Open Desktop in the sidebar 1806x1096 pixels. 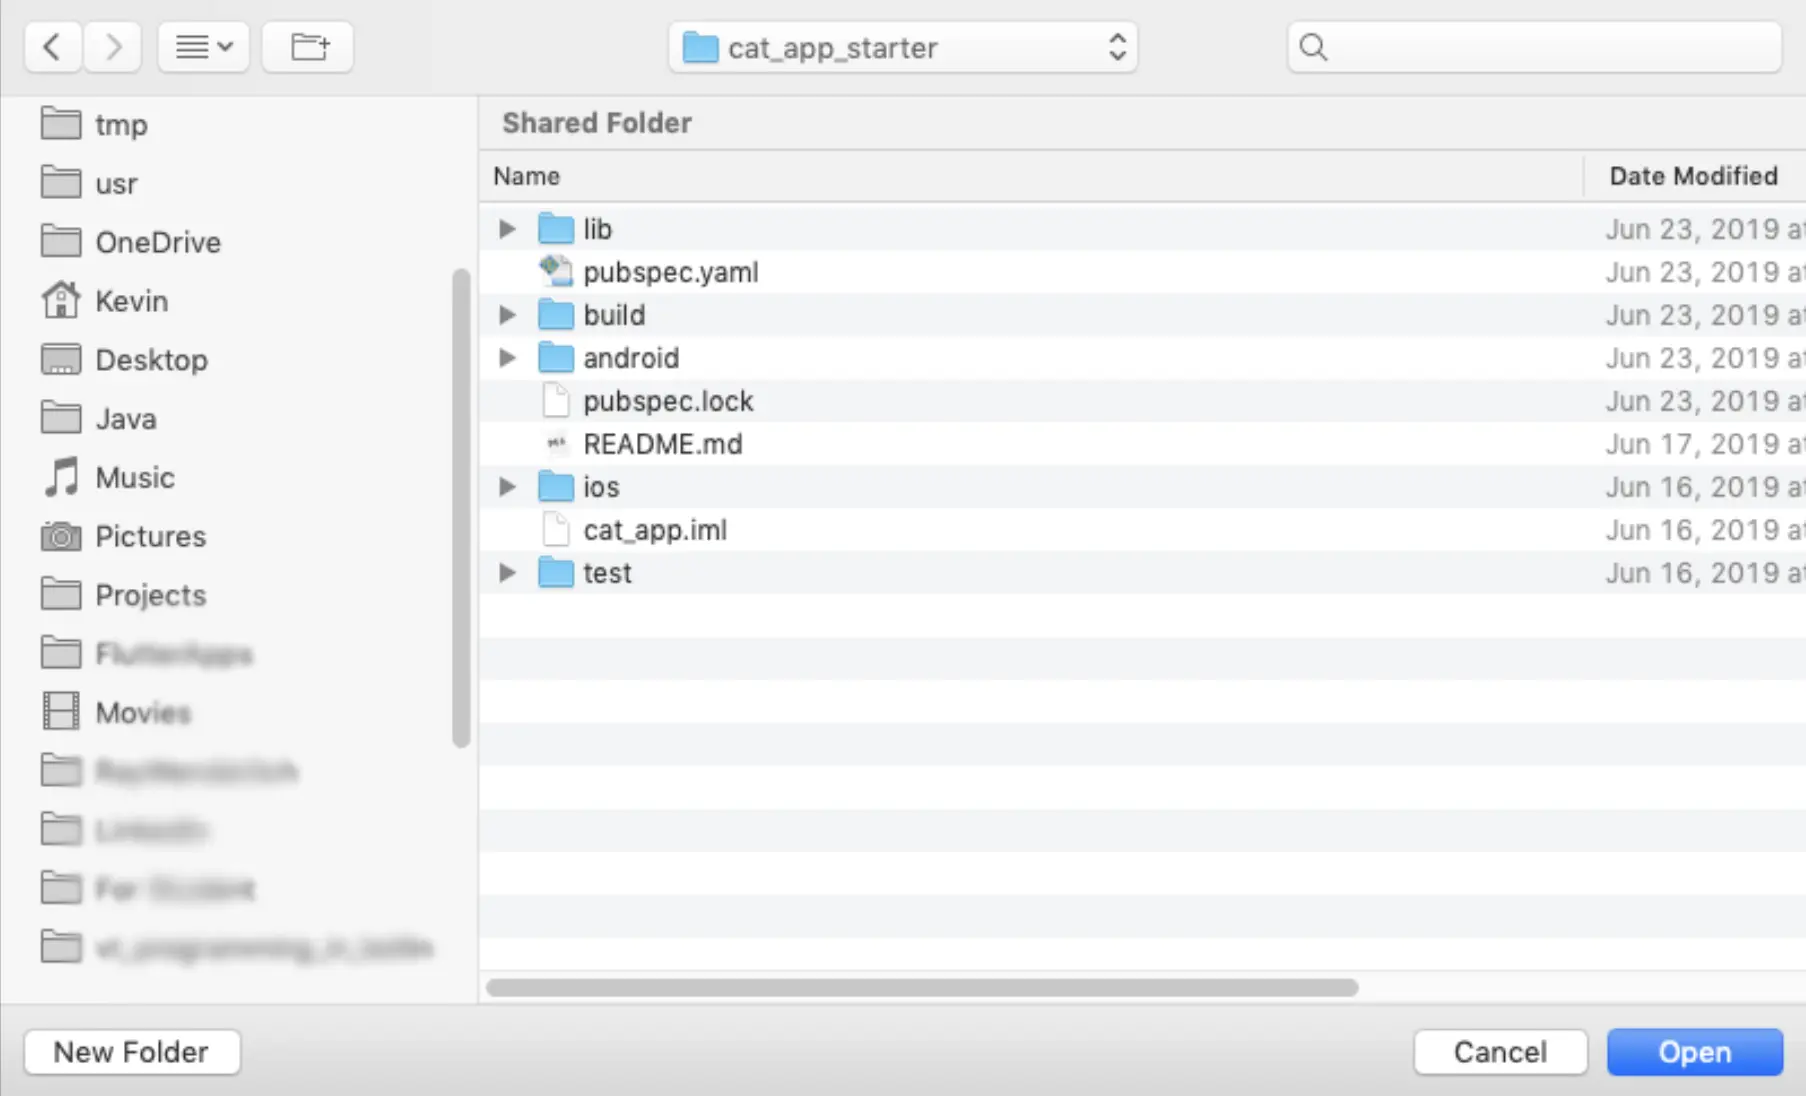coord(125,360)
